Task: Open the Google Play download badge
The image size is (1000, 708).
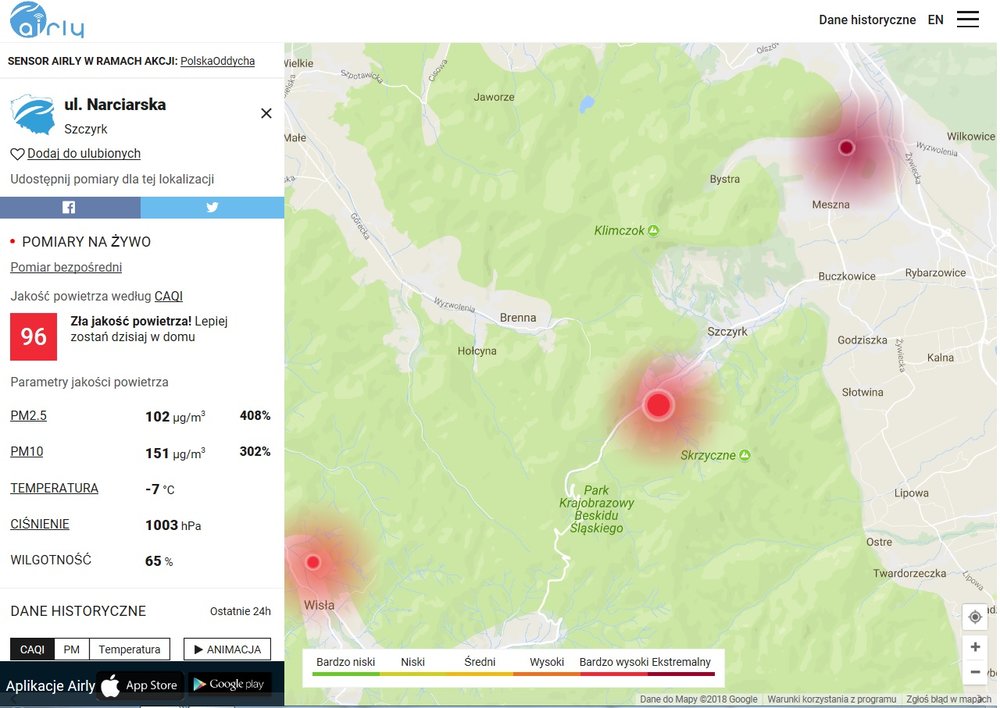Action: [x=230, y=684]
